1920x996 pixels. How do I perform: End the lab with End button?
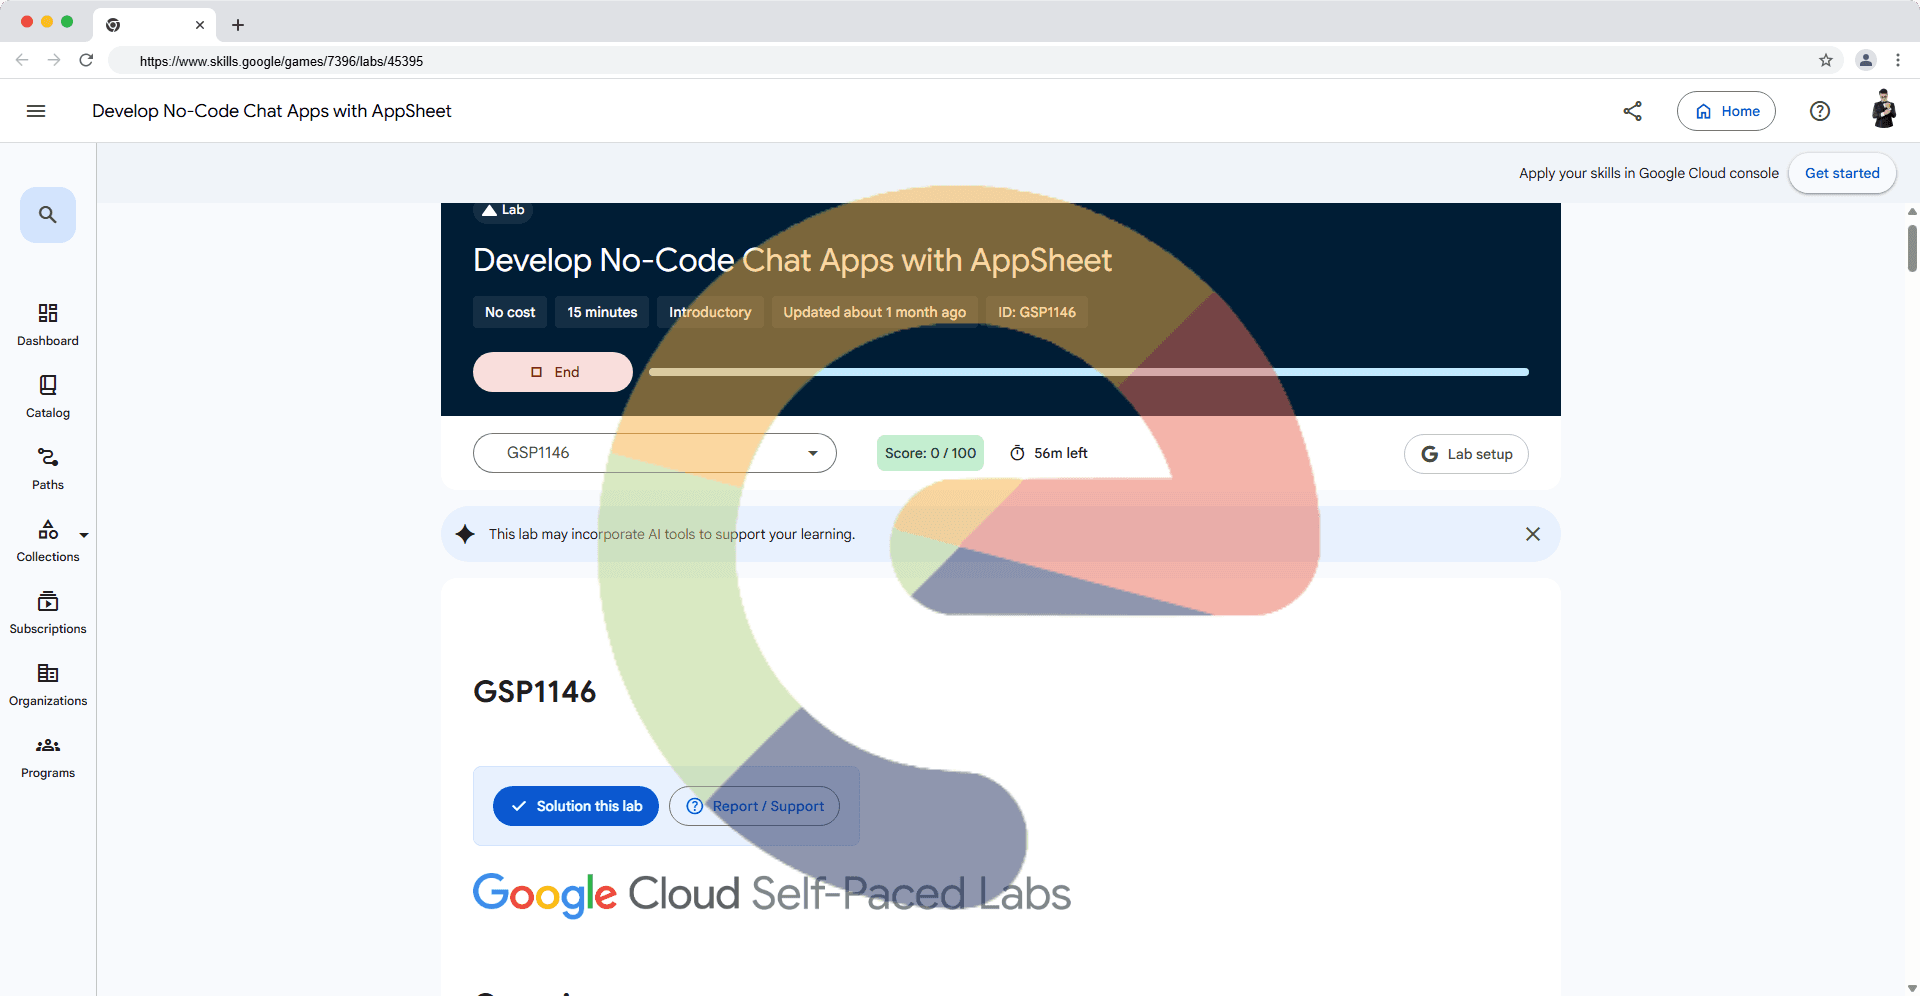[553, 372]
